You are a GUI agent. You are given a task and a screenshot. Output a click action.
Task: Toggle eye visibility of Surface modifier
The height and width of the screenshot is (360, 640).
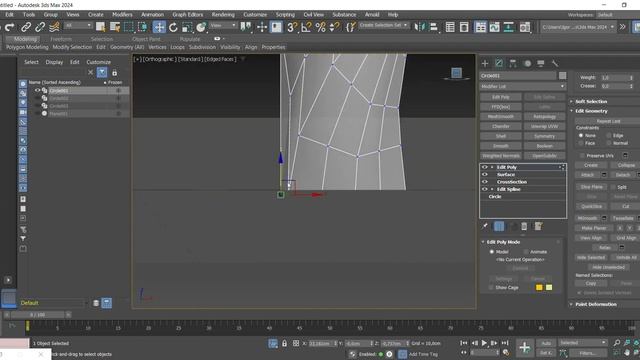click(484, 174)
